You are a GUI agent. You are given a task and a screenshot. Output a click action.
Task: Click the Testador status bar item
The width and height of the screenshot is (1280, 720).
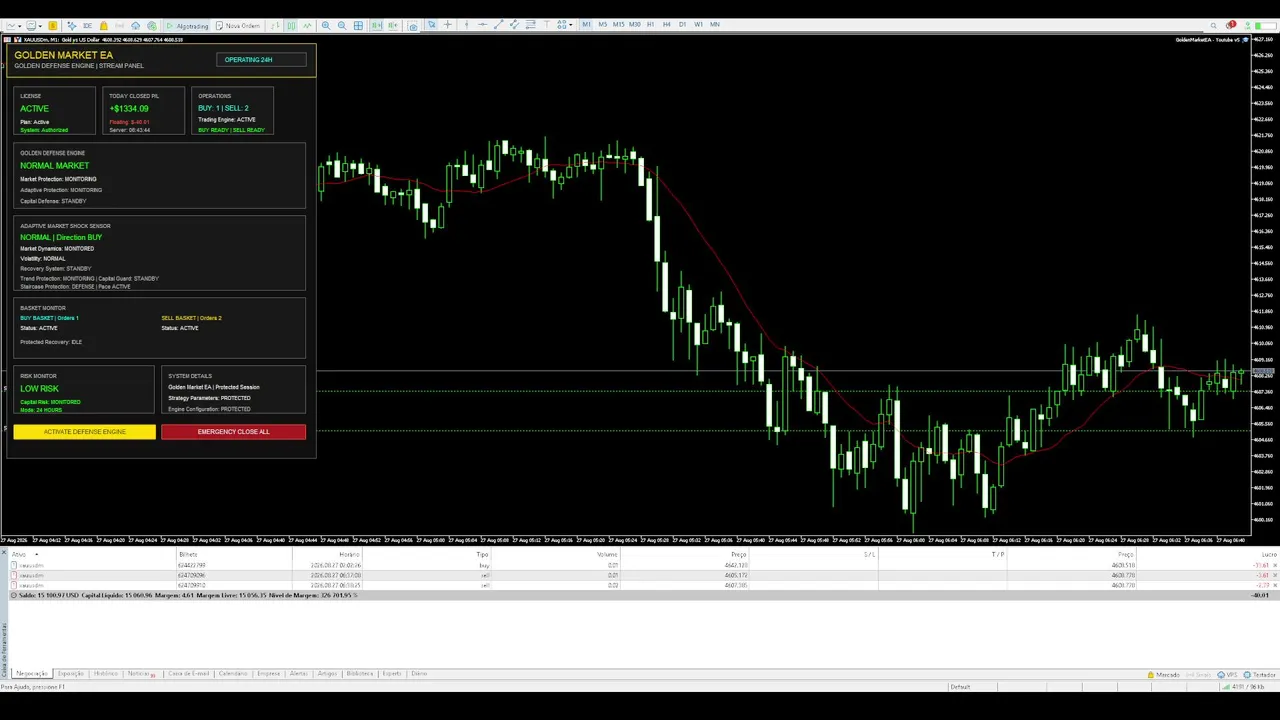[1260, 675]
